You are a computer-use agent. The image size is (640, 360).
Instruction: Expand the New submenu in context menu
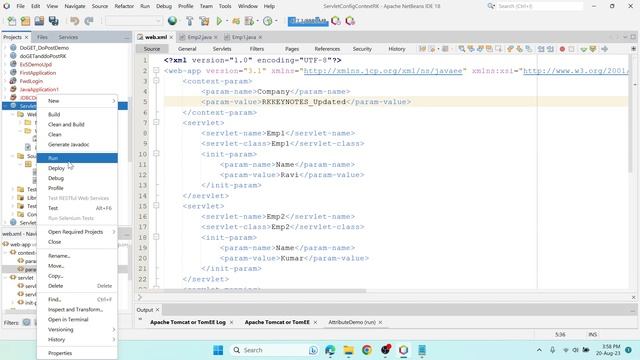[77, 101]
